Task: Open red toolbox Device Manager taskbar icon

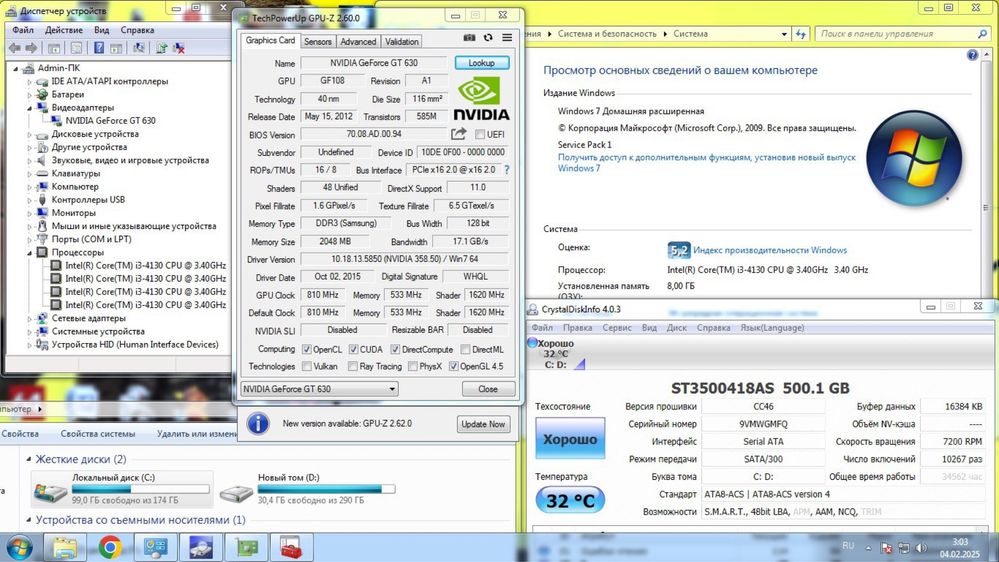Action: (x=291, y=547)
